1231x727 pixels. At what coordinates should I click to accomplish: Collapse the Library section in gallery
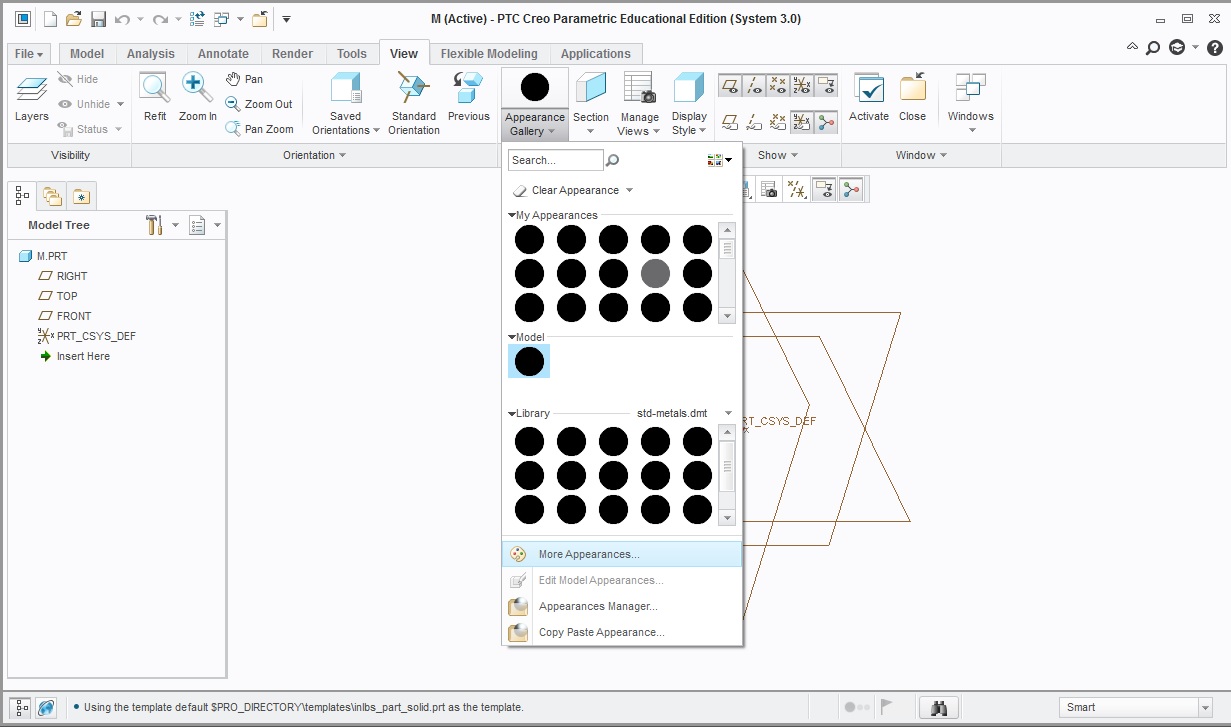tap(512, 413)
